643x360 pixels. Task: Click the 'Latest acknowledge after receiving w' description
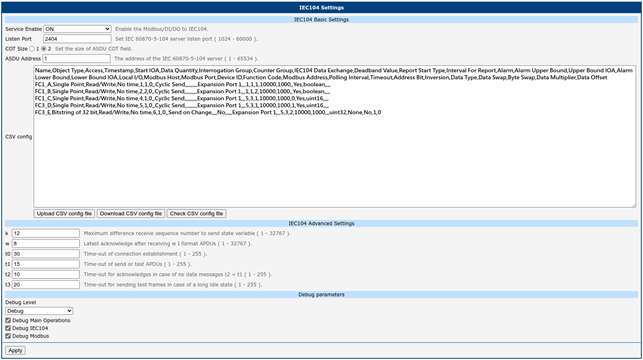click(168, 244)
